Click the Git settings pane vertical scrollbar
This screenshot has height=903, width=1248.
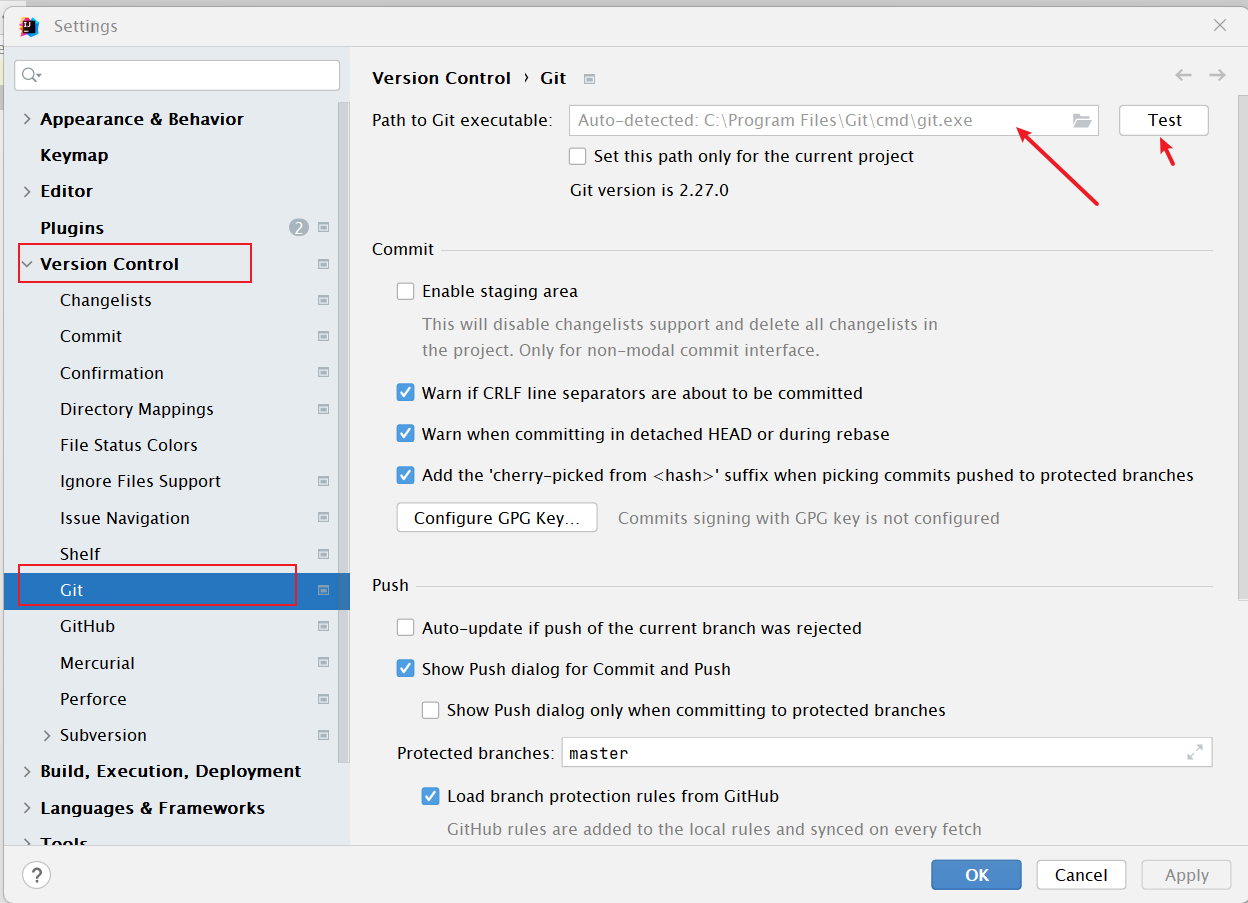(x=1243, y=347)
